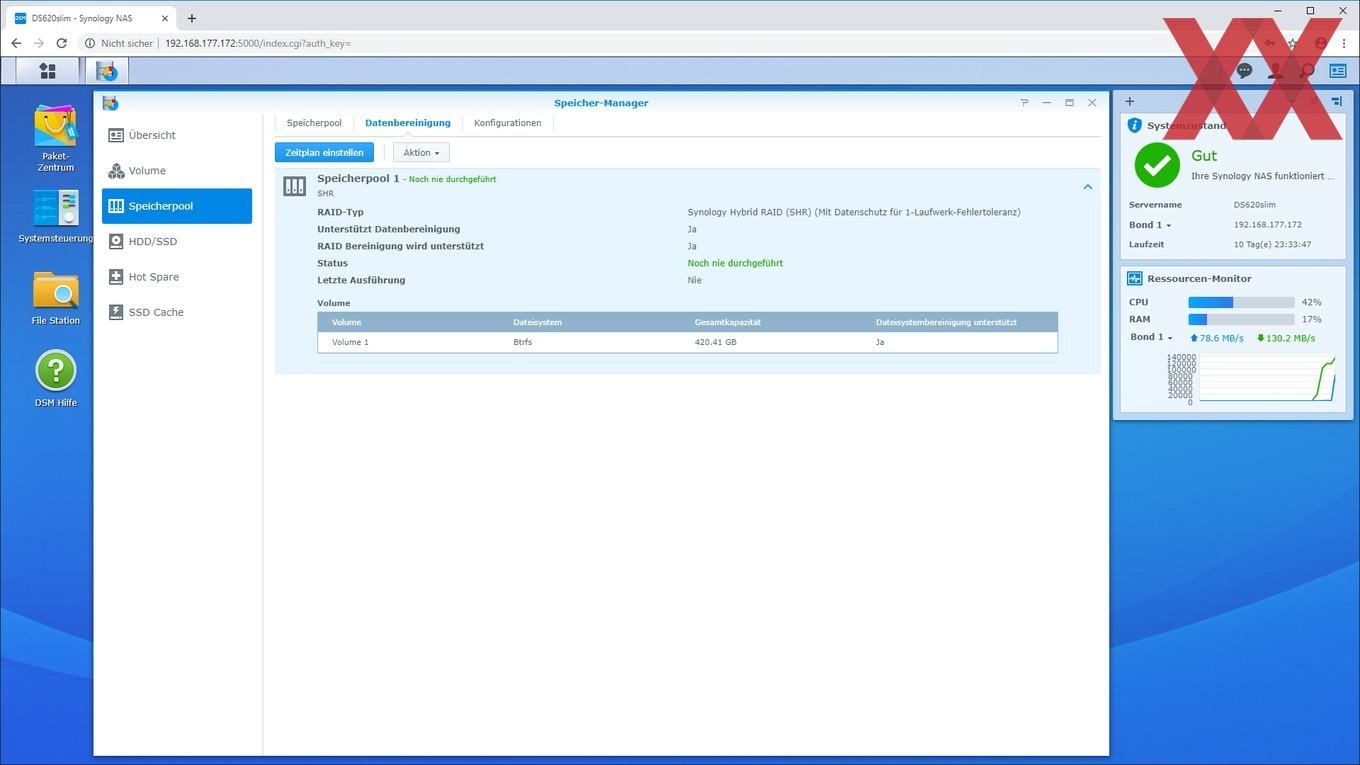Click Zeitplan einstellen button
Viewport: 1360px width, 765px height.
pos(325,153)
